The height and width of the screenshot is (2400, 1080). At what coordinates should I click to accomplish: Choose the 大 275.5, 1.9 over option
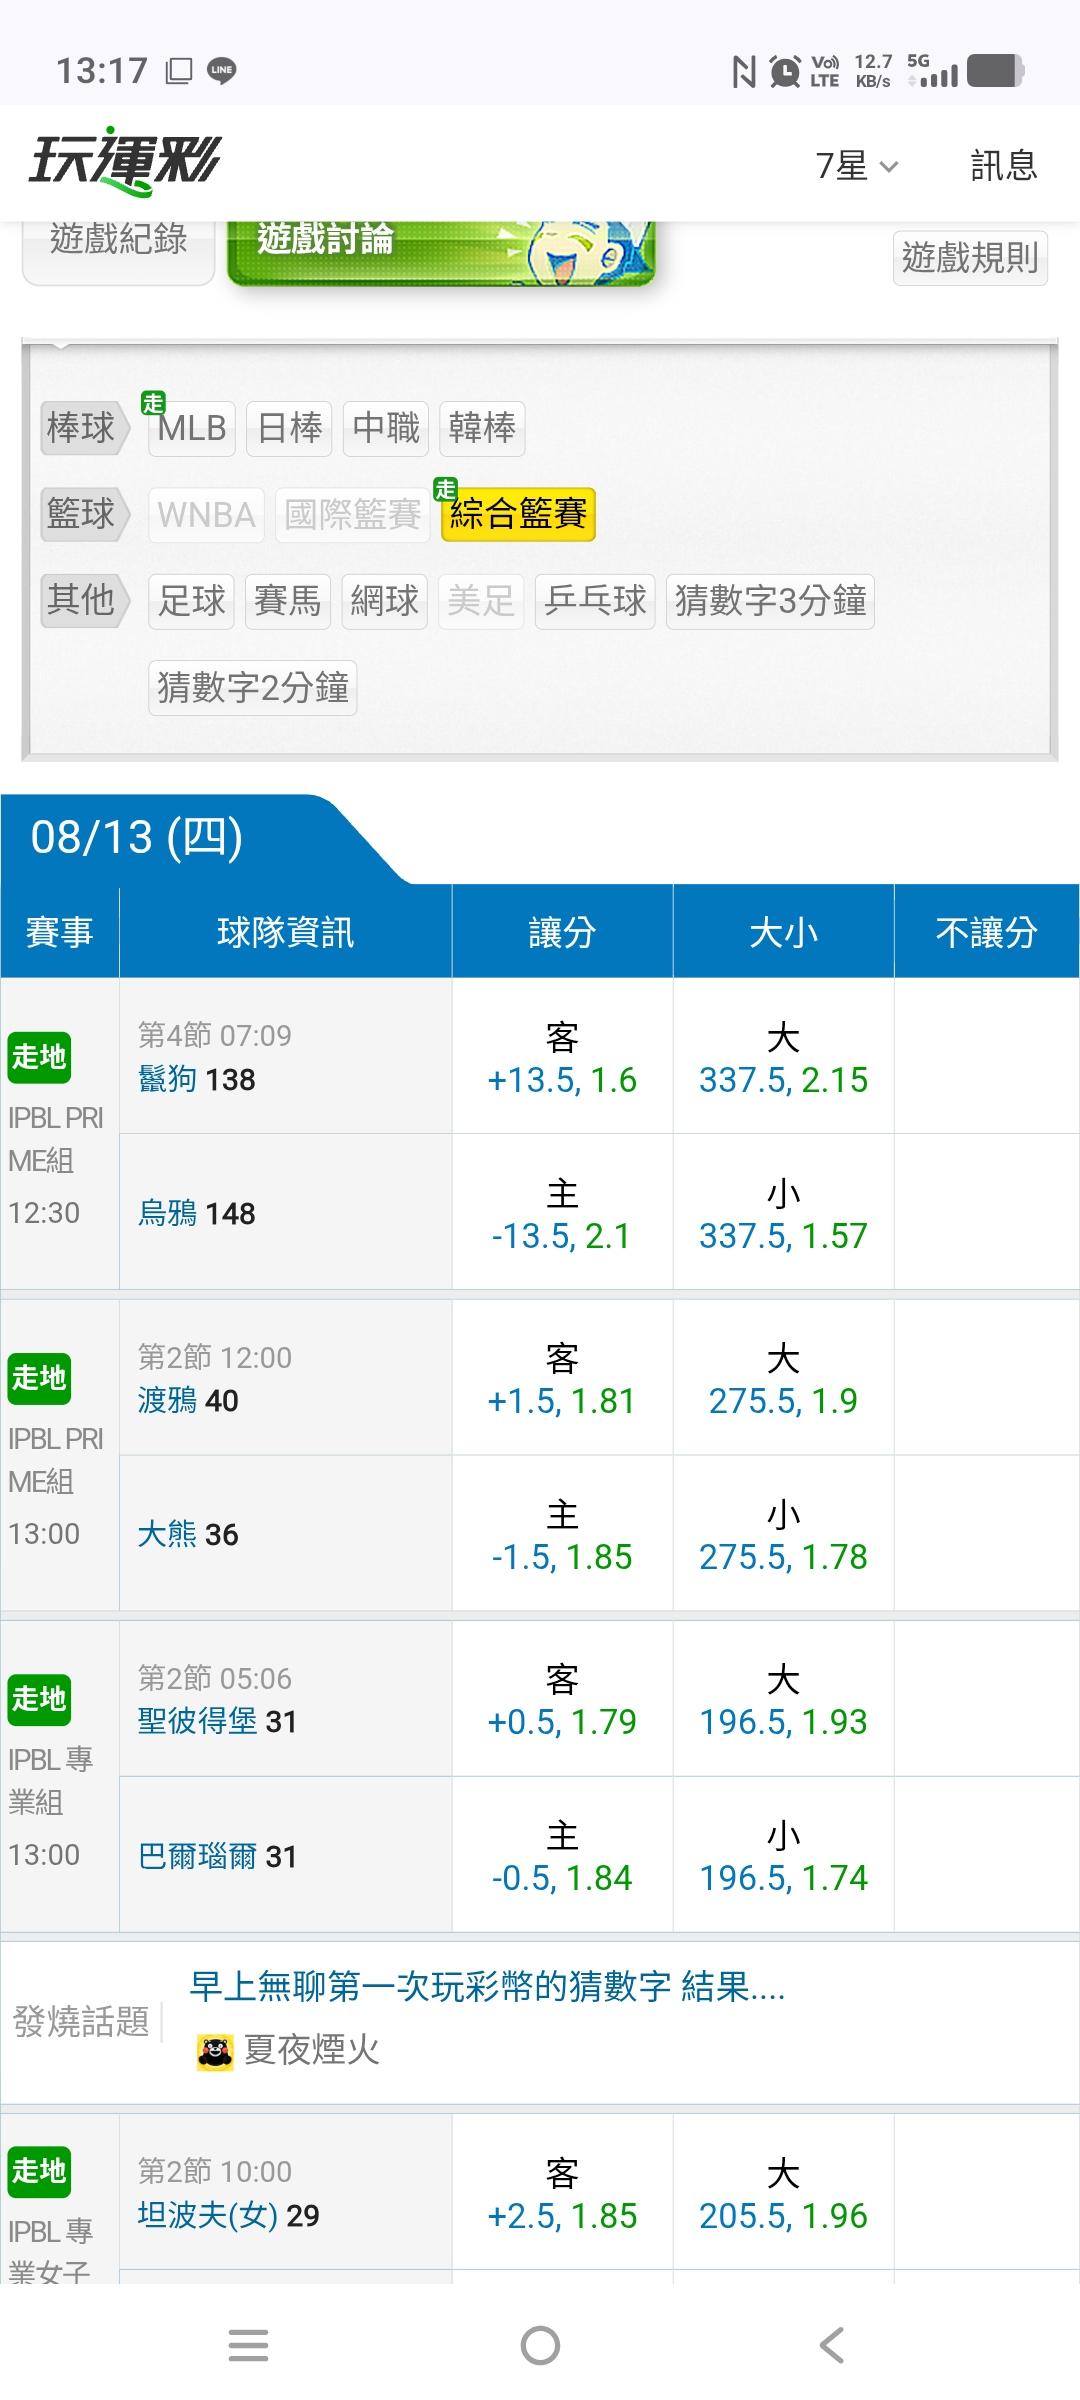(x=783, y=1378)
